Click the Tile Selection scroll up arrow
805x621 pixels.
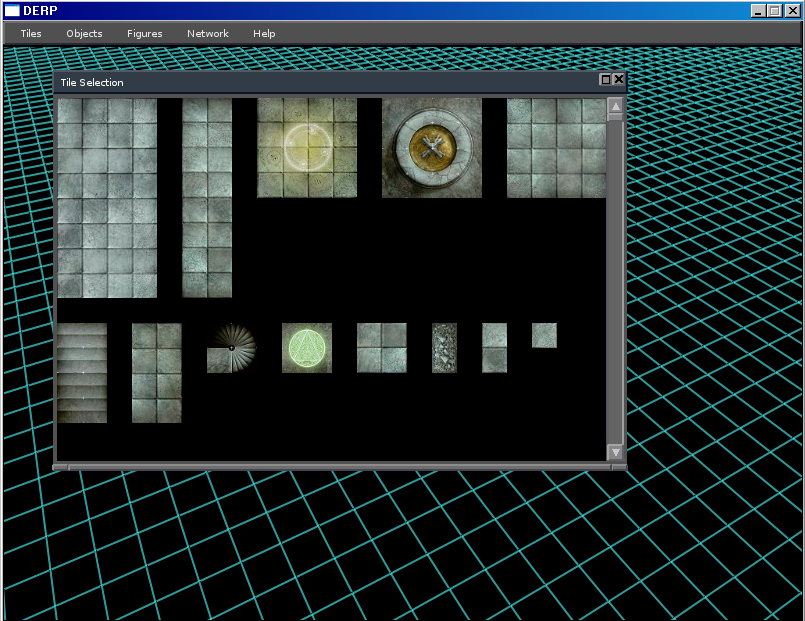pos(615,106)
